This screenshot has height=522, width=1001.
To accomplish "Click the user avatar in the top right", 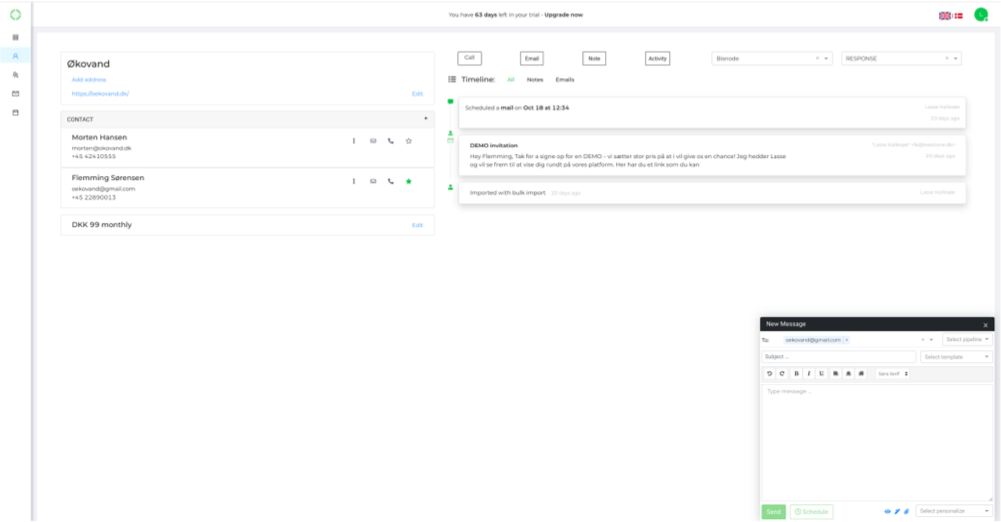I will coord(980,15).
